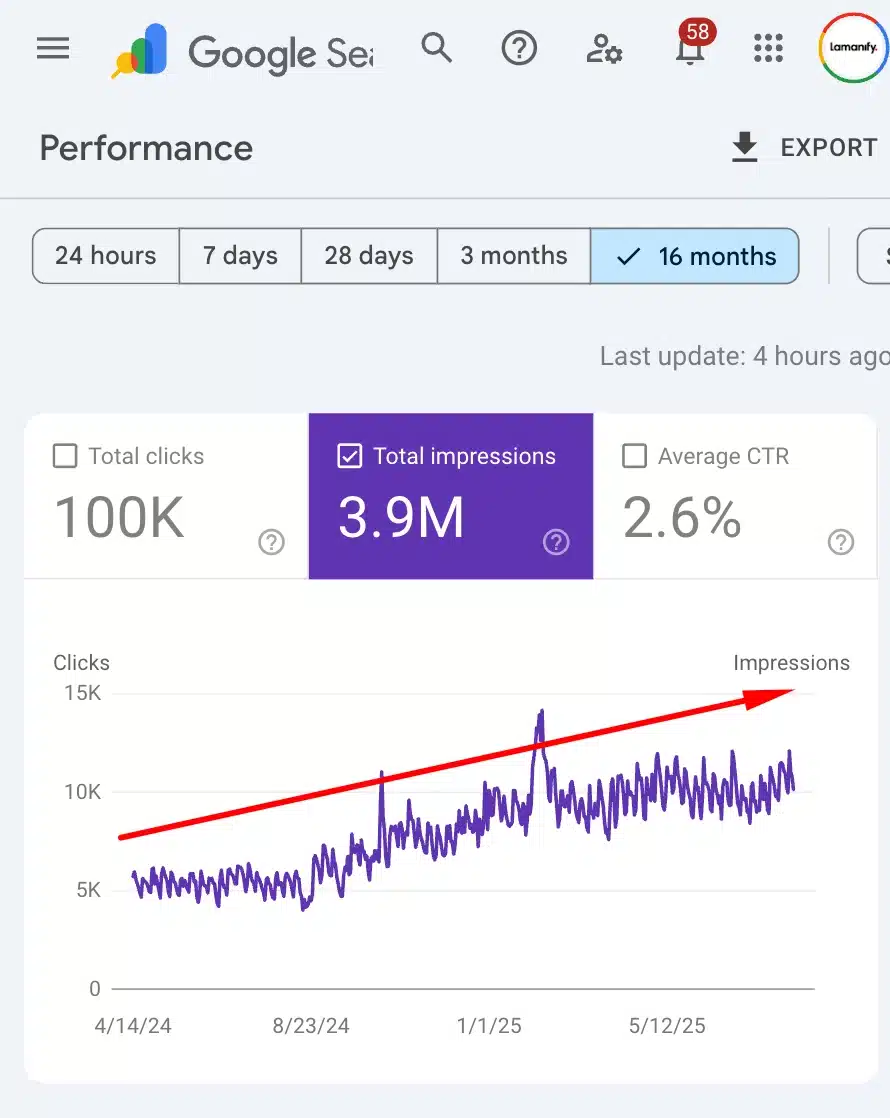Screen dimensions: 890x1118
Task: Enable the Average CTR checkbox
Action: pyautogui.click(x=634, y=456)
